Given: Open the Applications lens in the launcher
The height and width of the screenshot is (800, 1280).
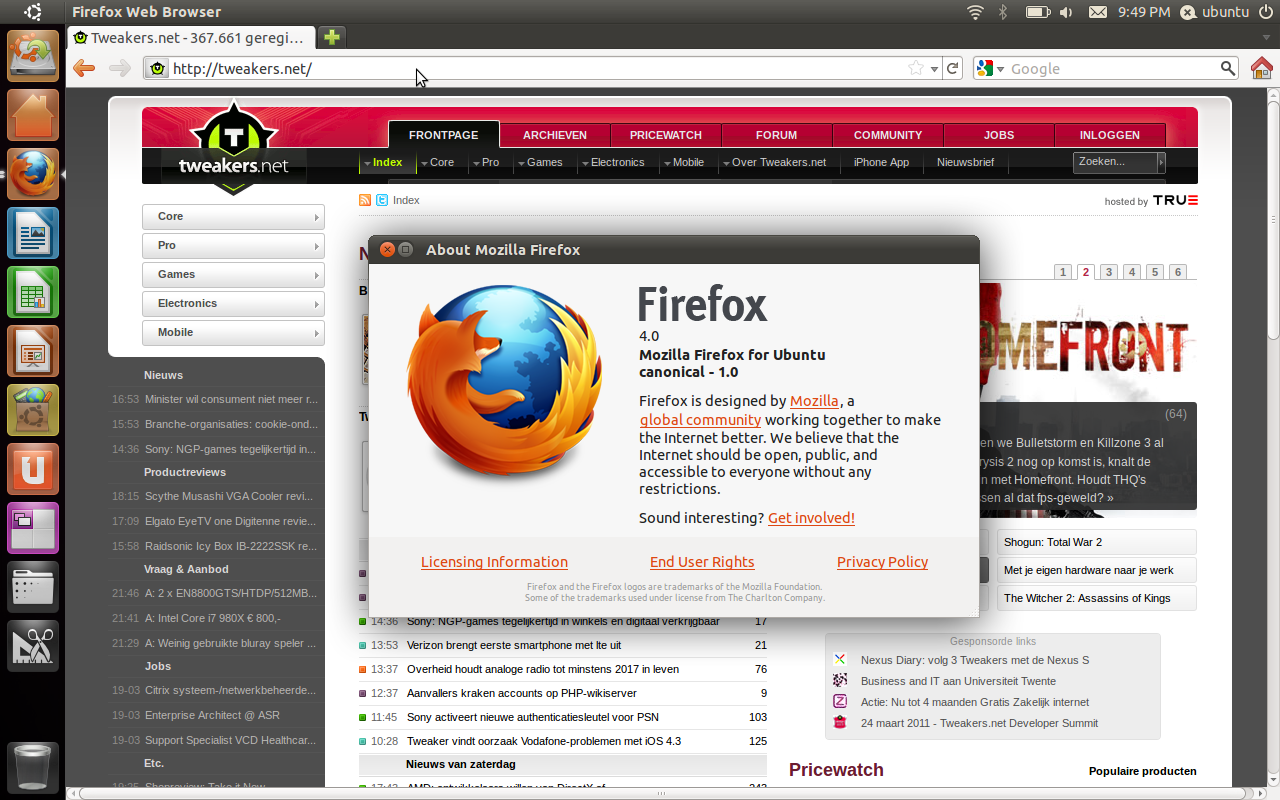Looking at the screenshot, I should (33, 646).
